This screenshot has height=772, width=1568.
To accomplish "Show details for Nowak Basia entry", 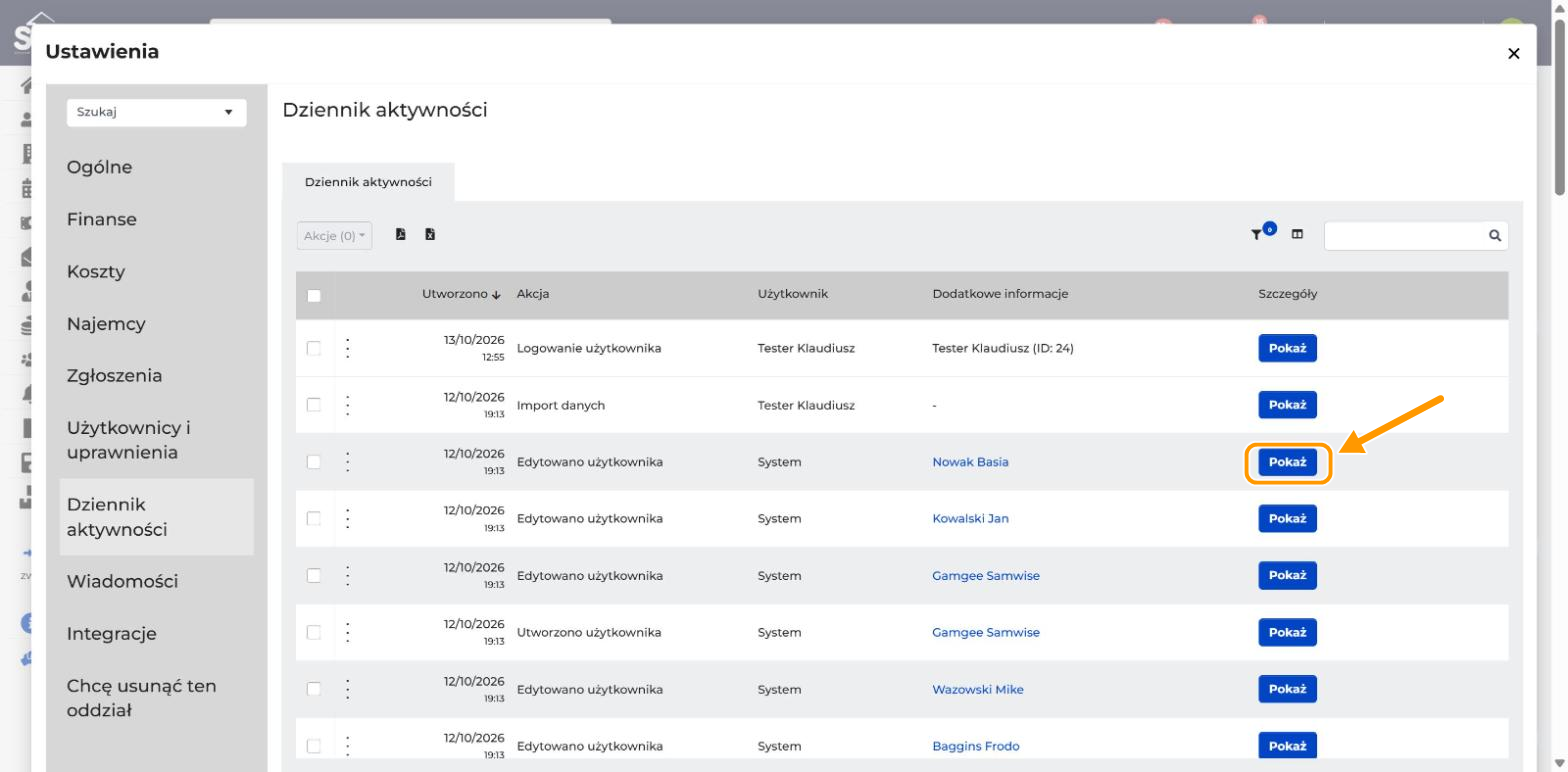I will click(x=1287, y=462).
